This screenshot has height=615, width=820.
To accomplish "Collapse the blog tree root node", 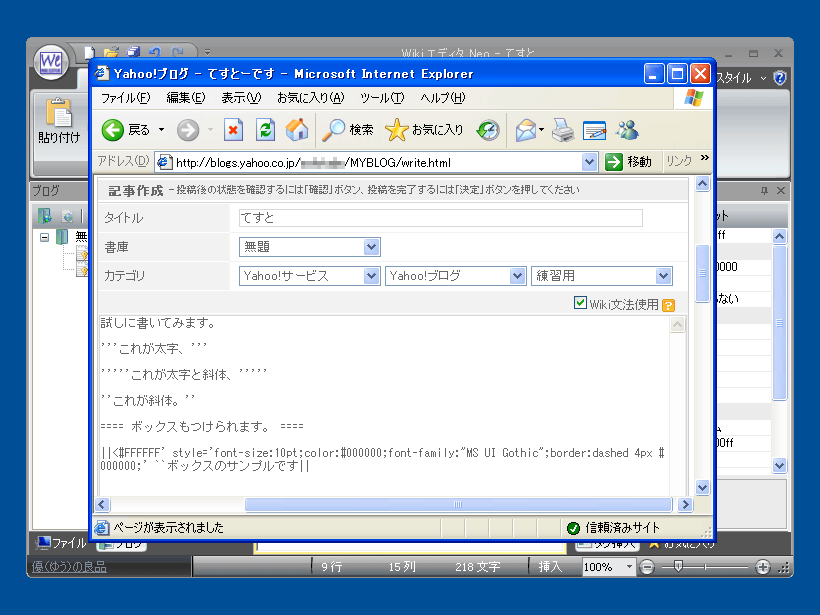I will click(x=44, y=237).
